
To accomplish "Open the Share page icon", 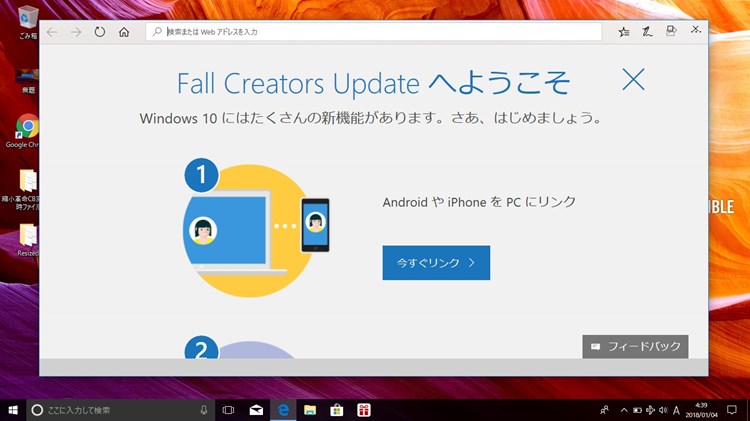I will [x=671, y=31].
